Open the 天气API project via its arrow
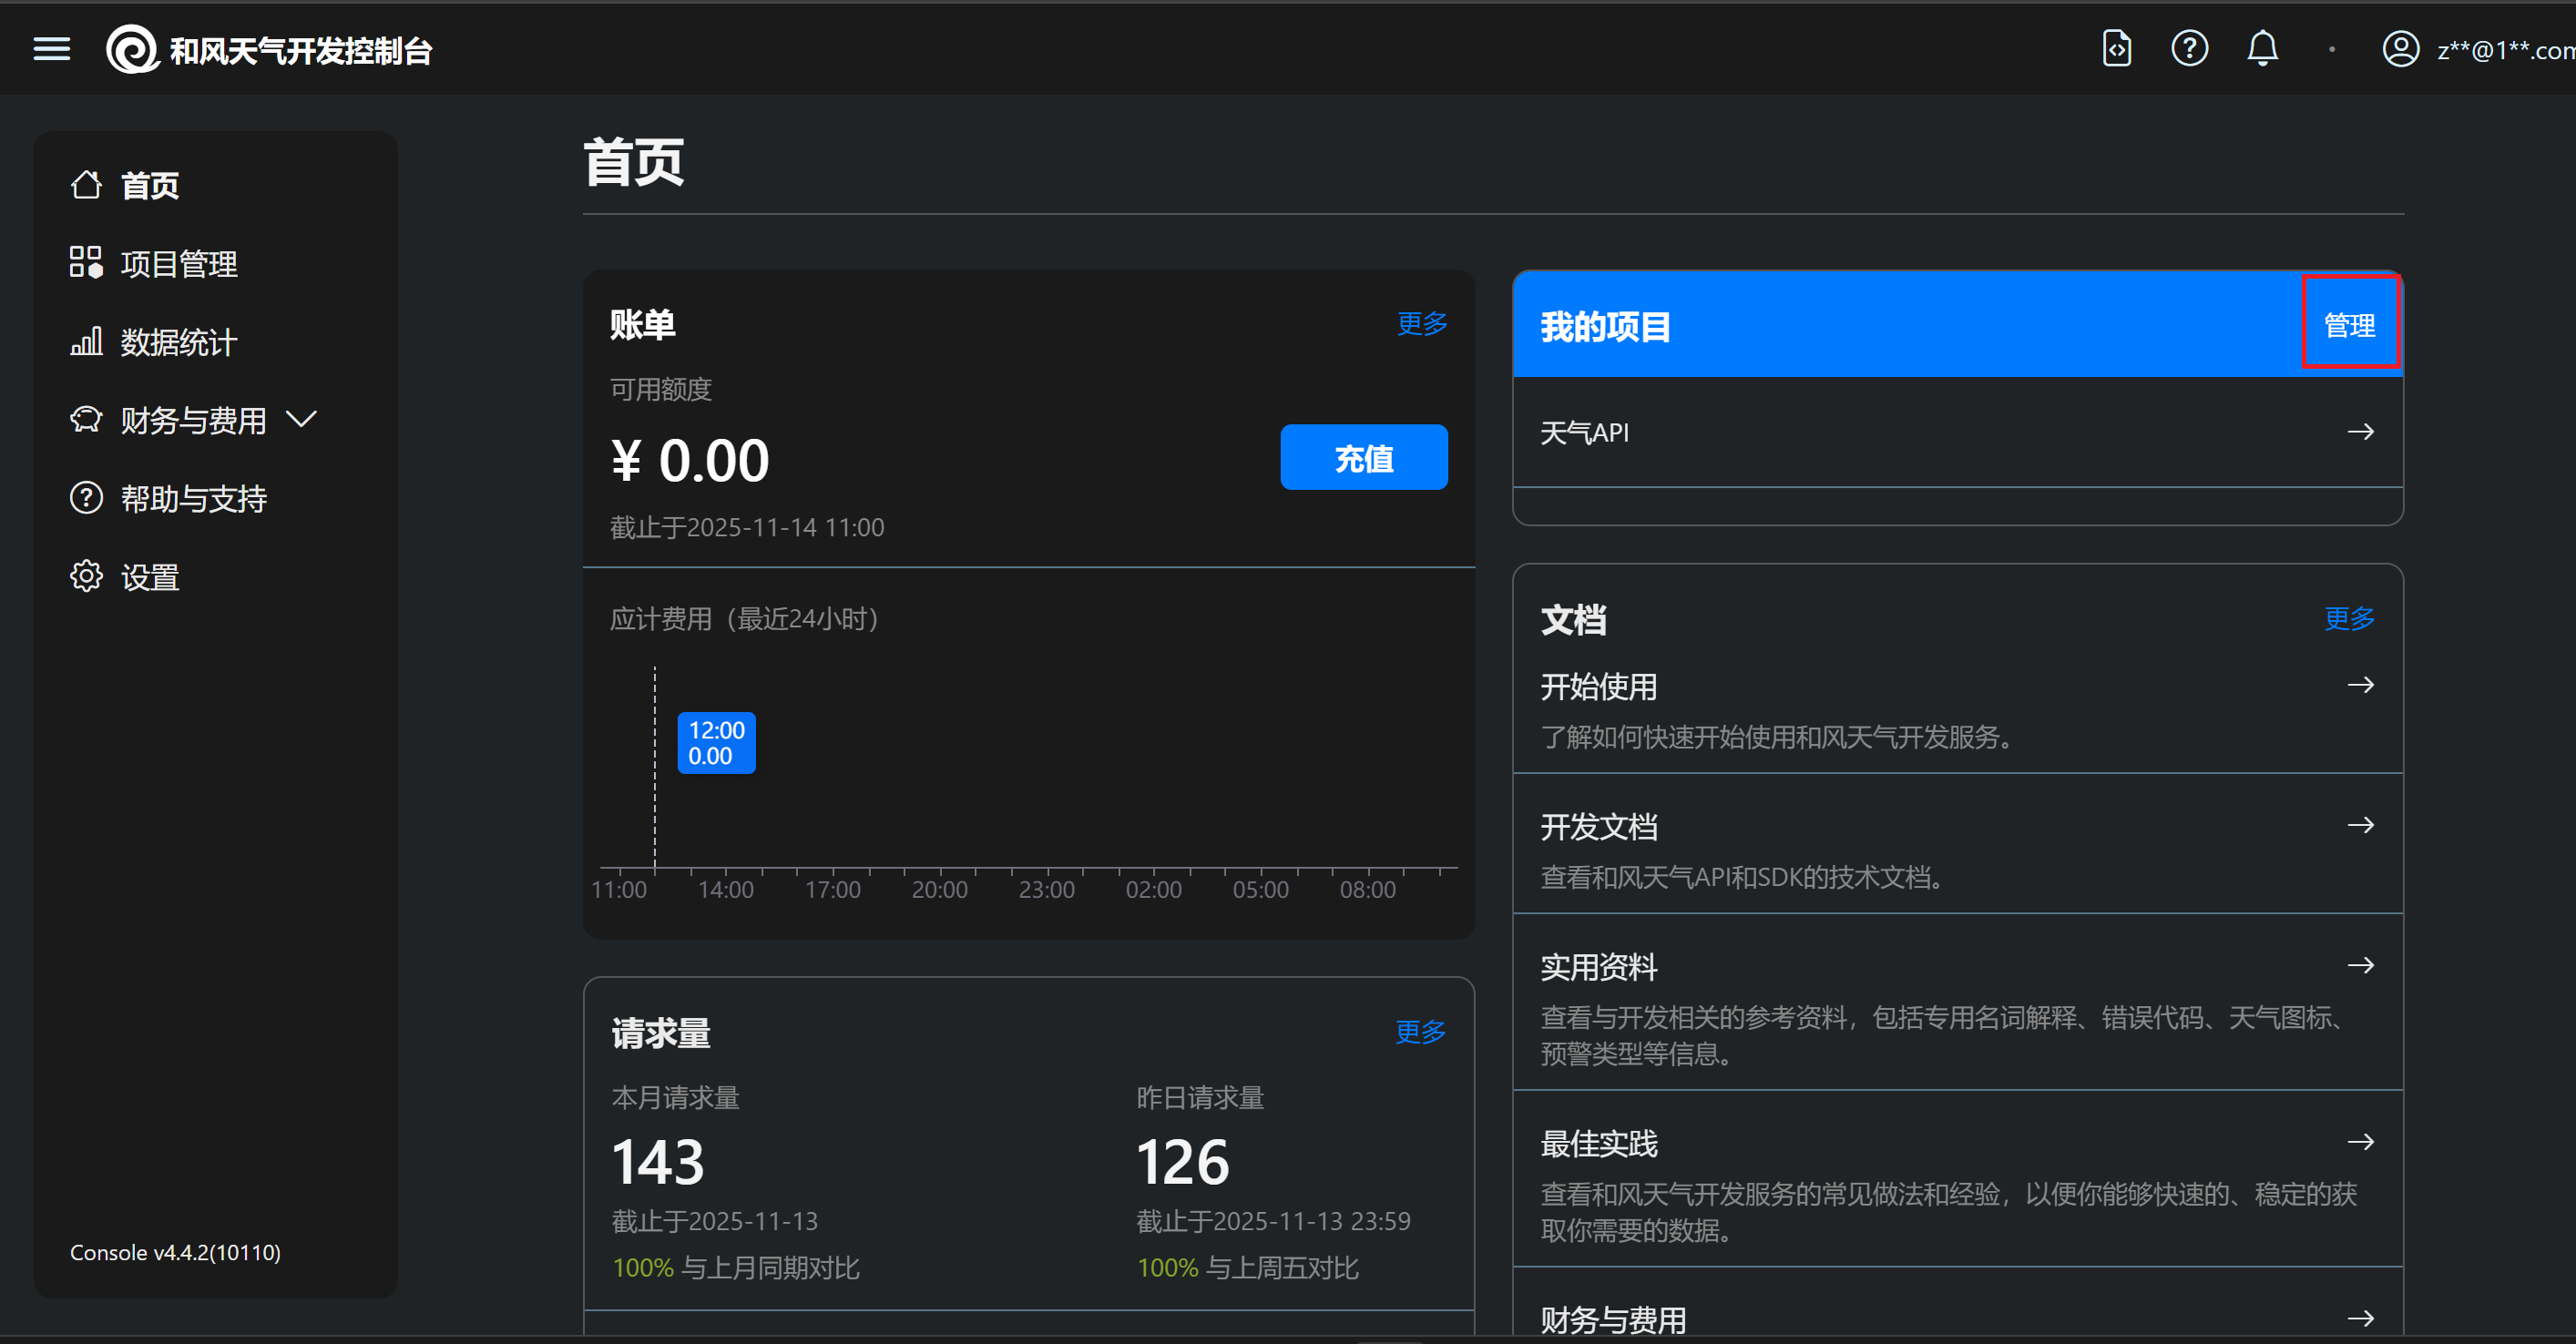The height and width of the screenshot is (1344, 2576). pyautogui.click(x=2361, y=431)
